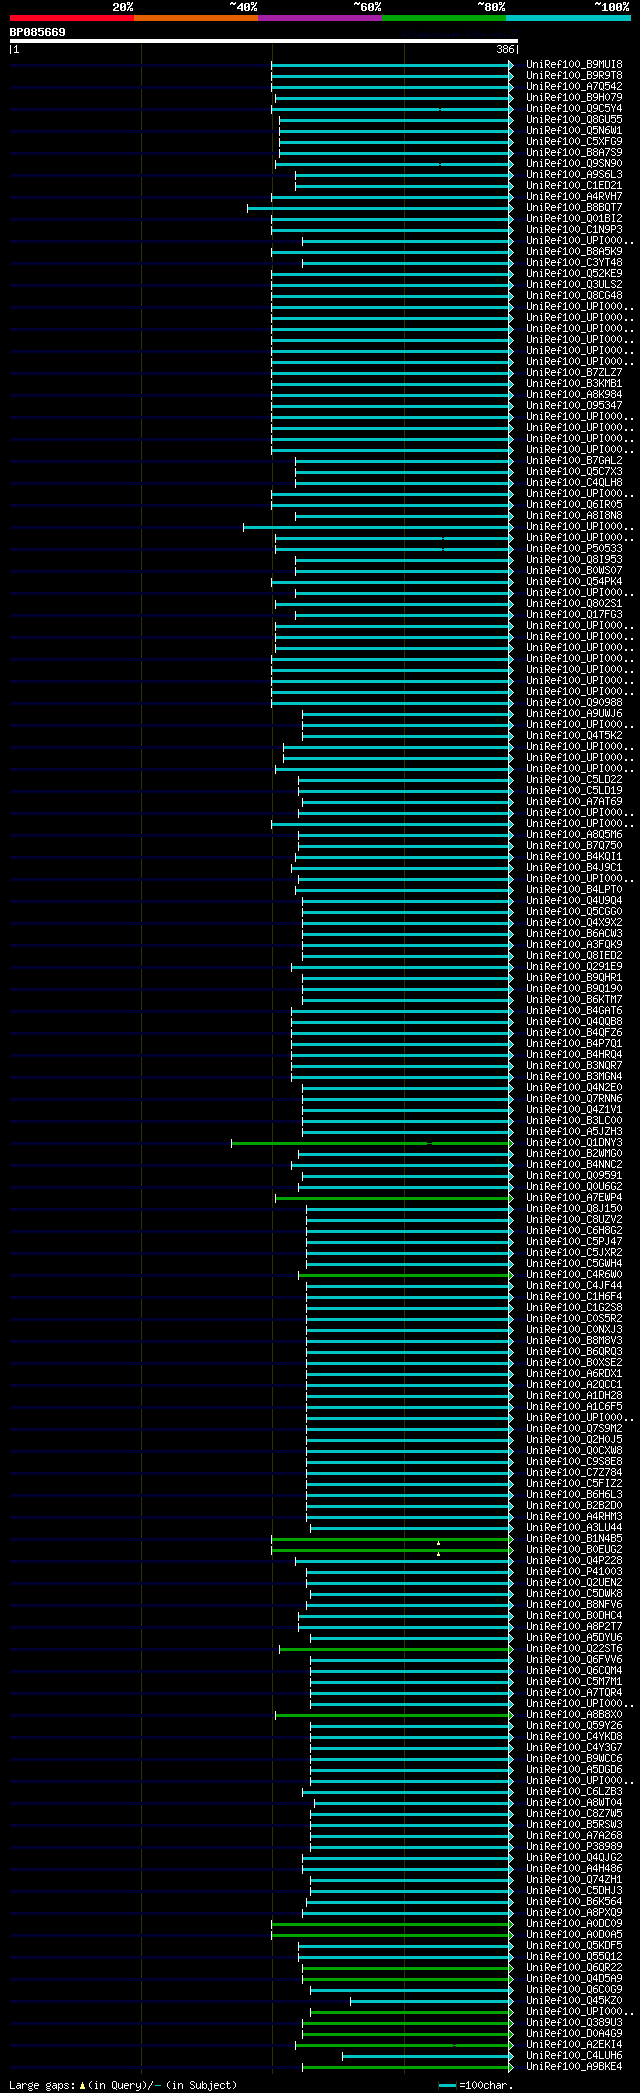Open hit UniRef100_B9H079
The image size is (640, 2093).
[x=574, y=98]
